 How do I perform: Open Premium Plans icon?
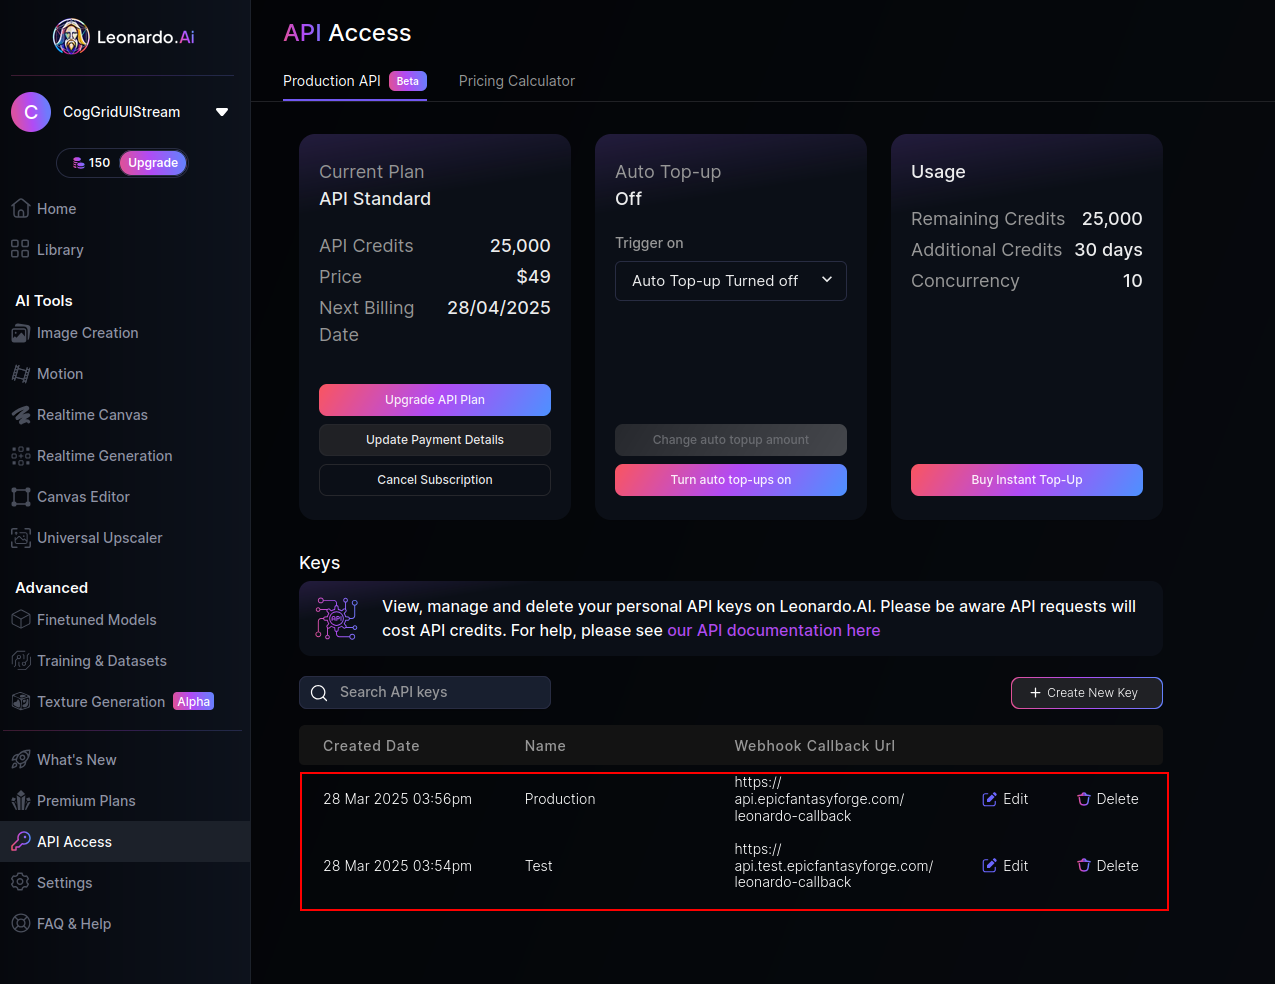pyautogui.click(x=20, y=801)
